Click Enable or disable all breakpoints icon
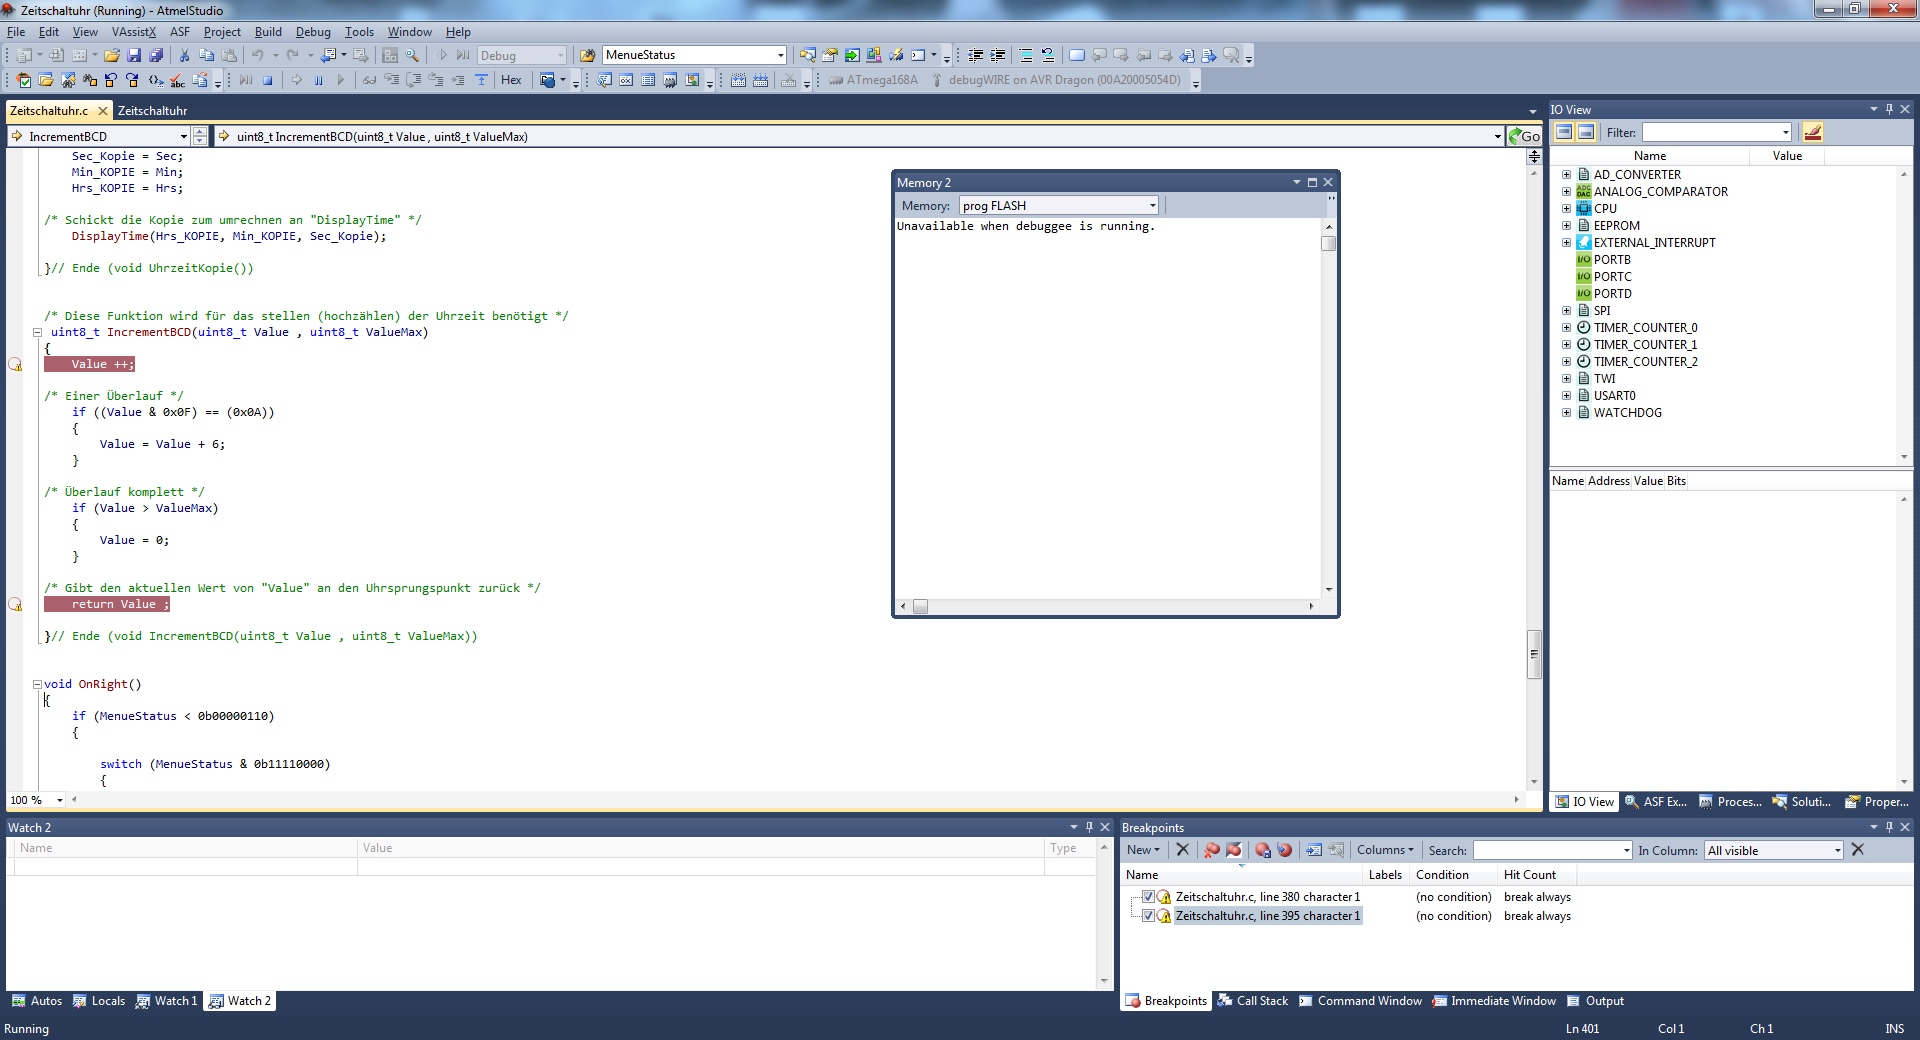1920x1040 pixels. click(1234, 850)
